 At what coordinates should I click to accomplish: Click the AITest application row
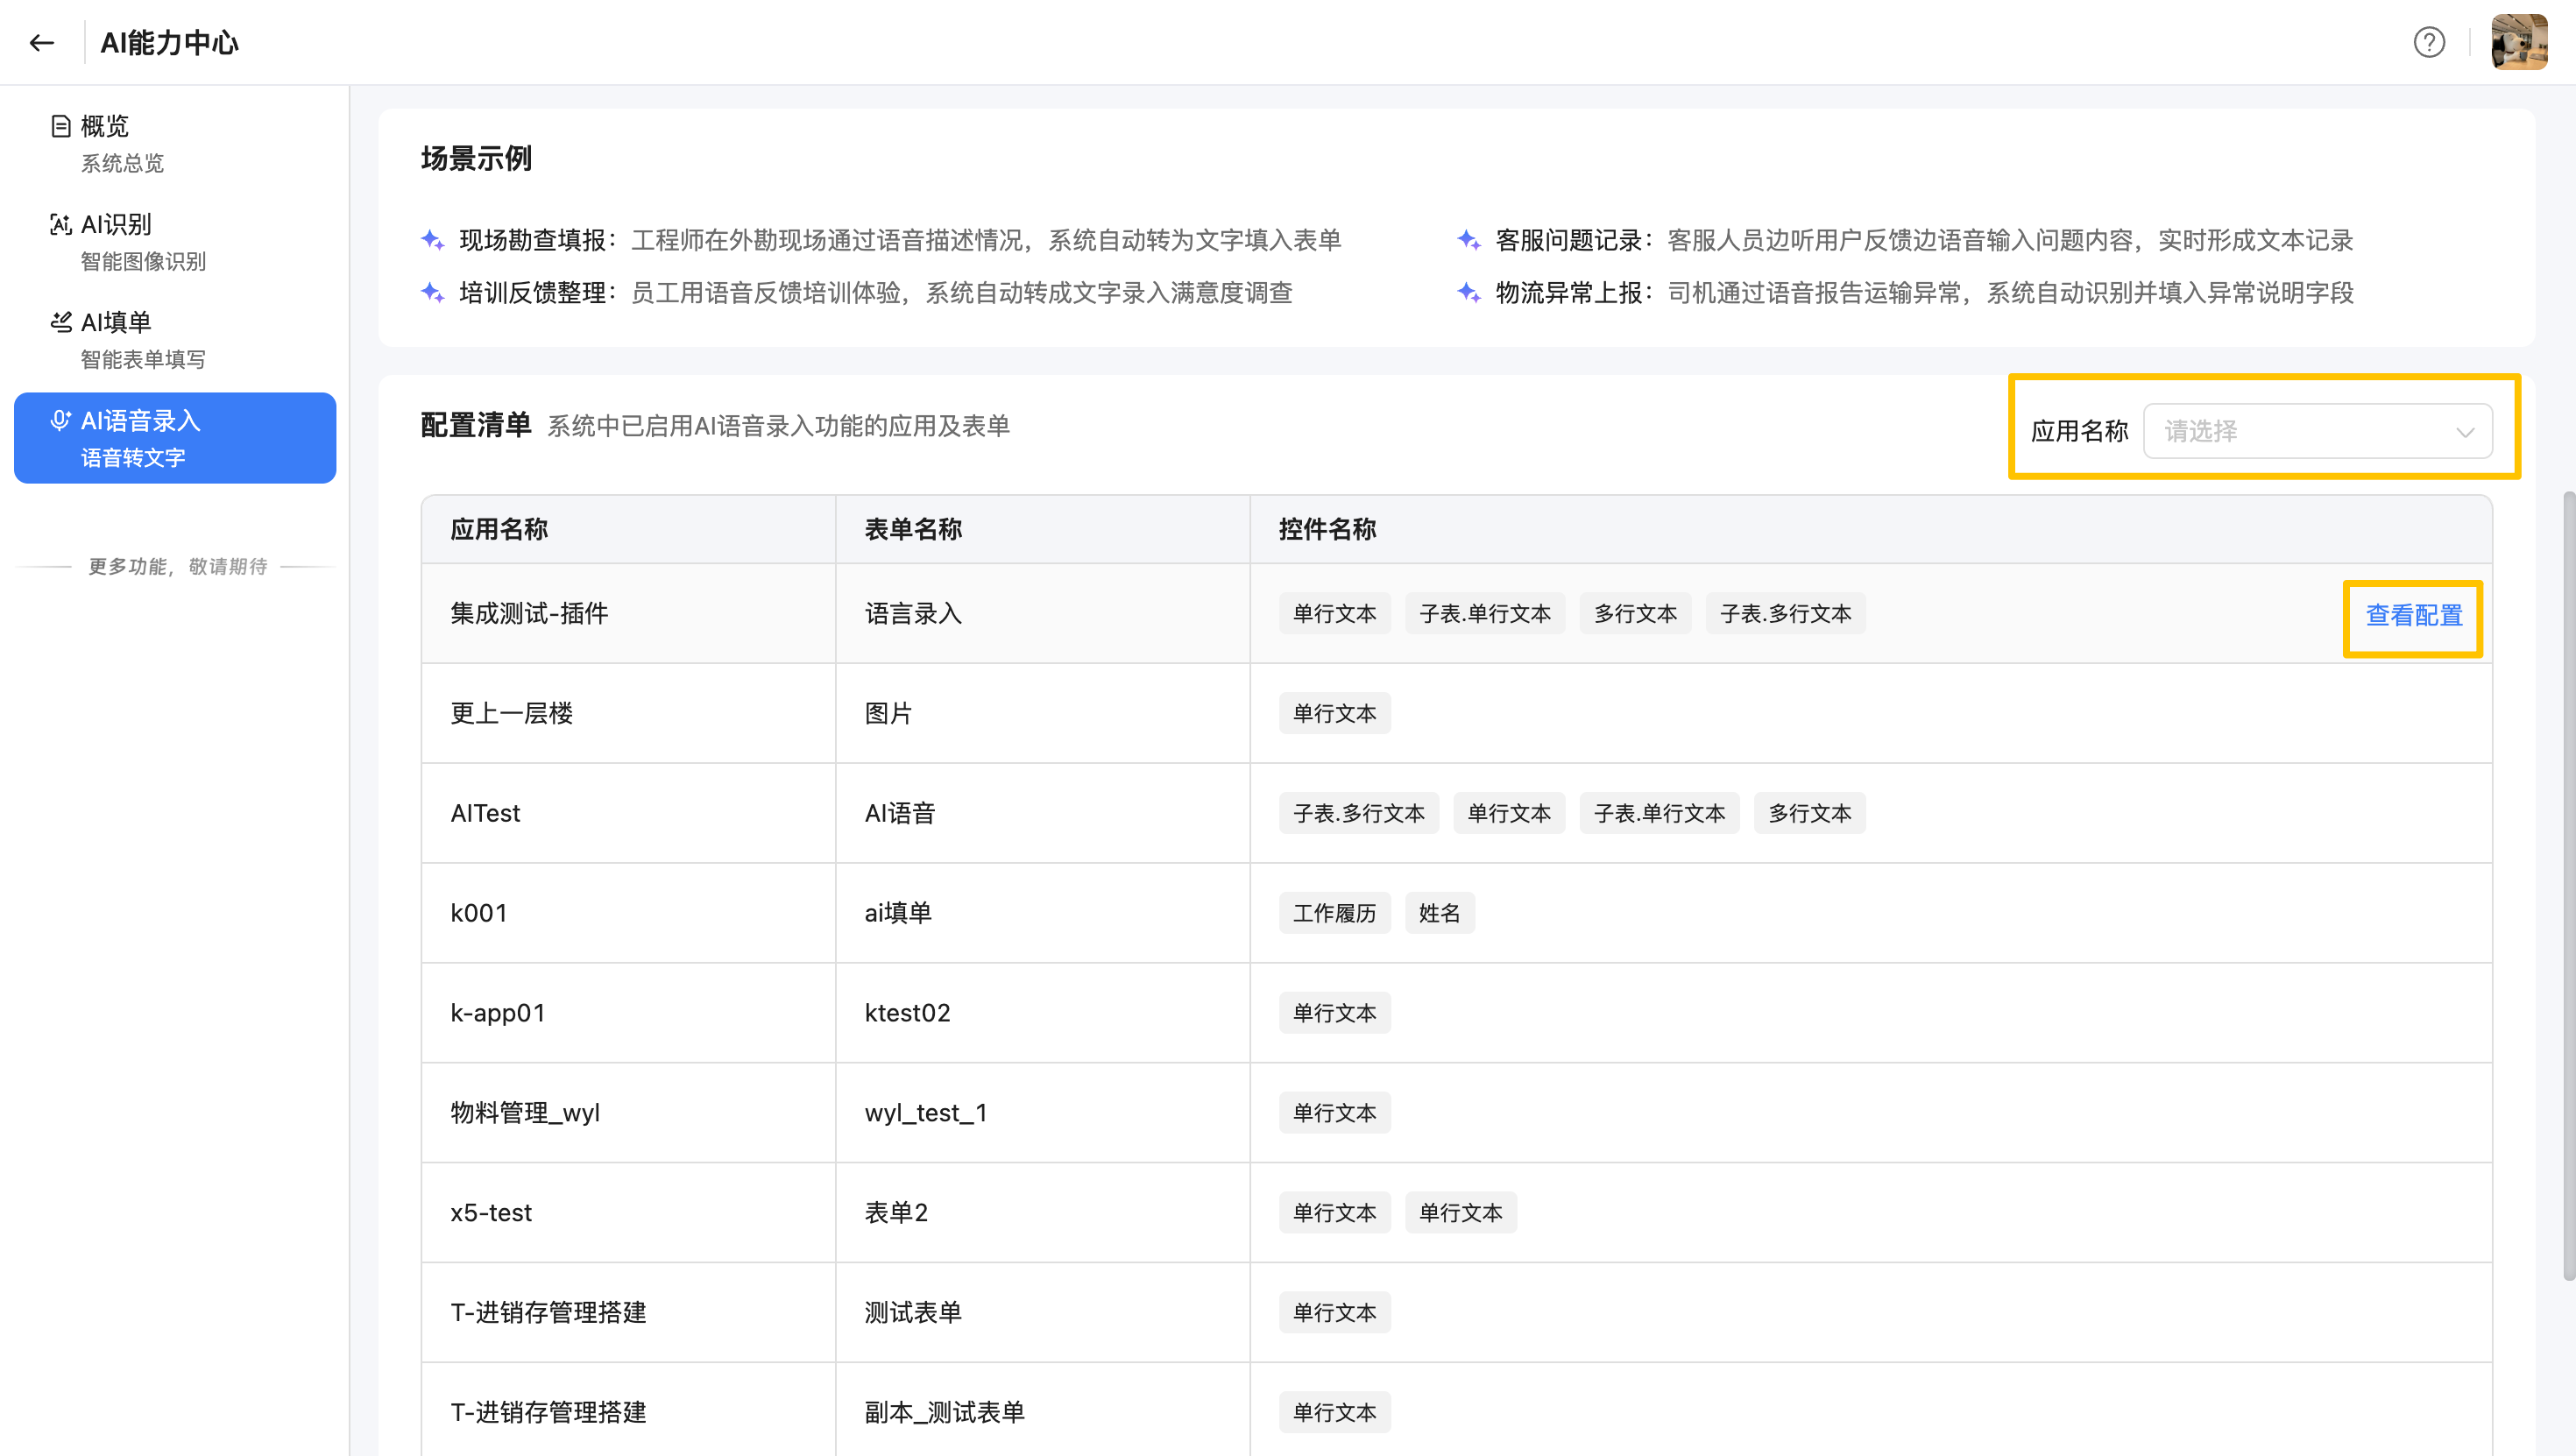point(485,813)
